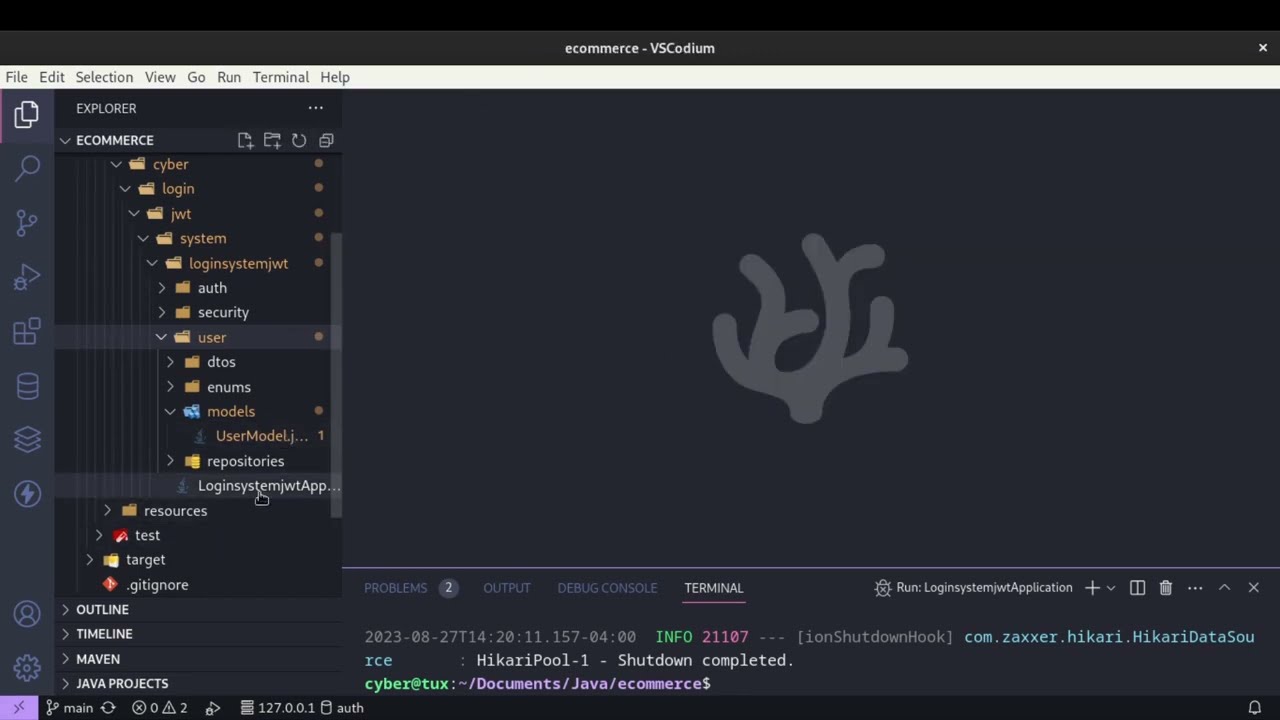Viewport: 1280px width, 720px height.
Task: Switch to the DEBUG CONSOLE tab
Action: (x=607, y=588)
